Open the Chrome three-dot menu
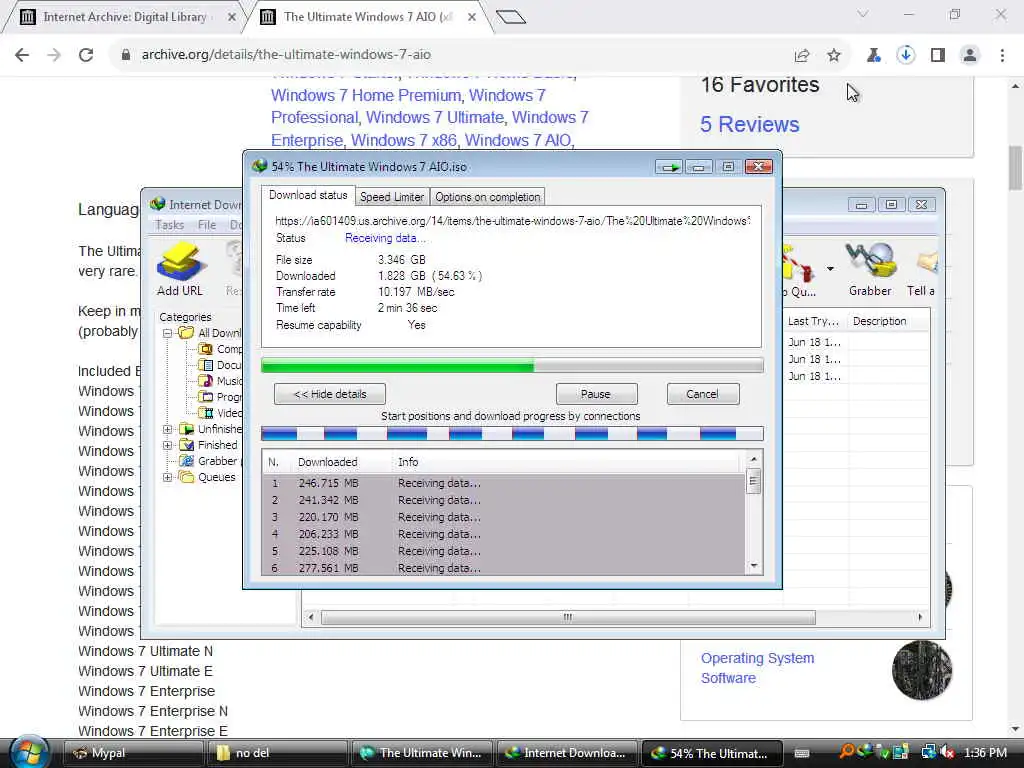Image resolution: width=1024 pixels, height=768 pixels. (1002, 55)
